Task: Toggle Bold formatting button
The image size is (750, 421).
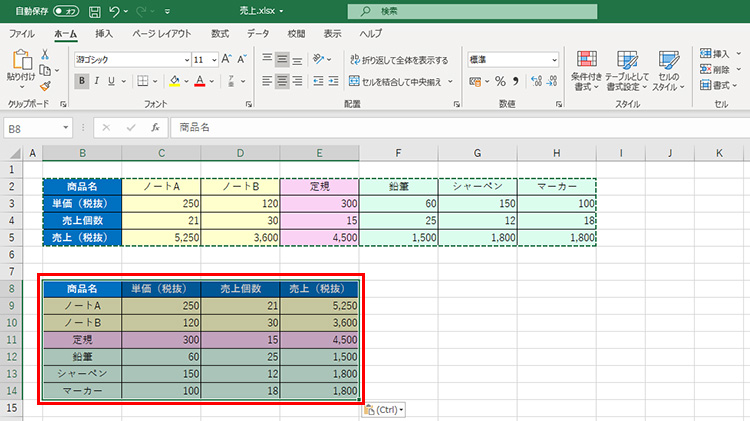Action: pyautogui.click(x=82, y=81)
